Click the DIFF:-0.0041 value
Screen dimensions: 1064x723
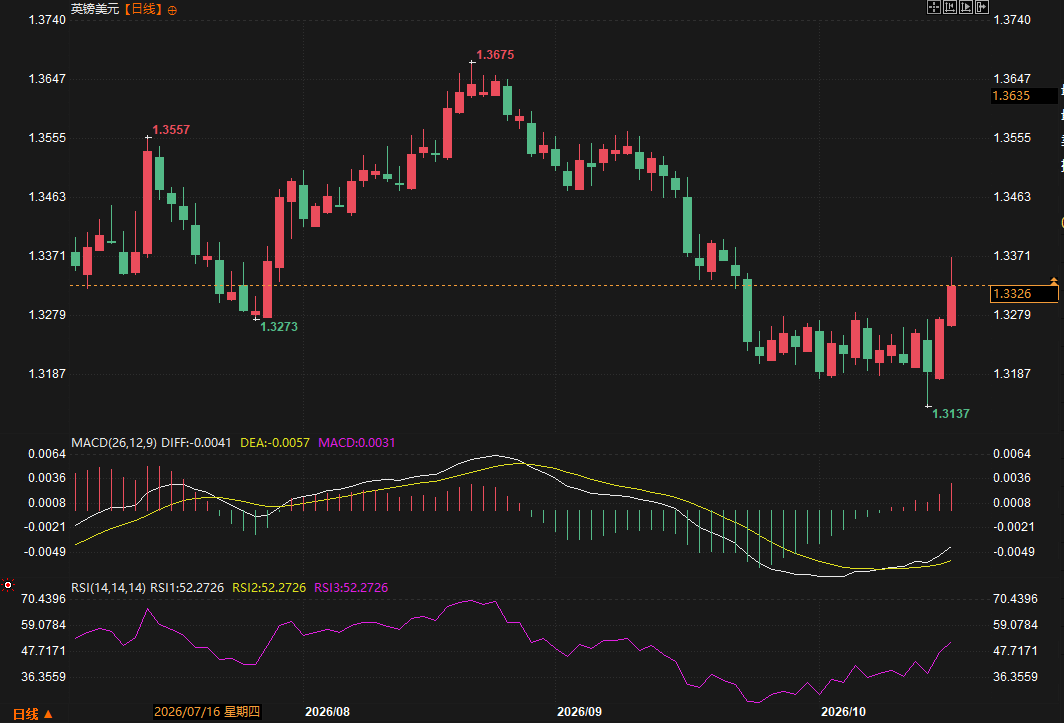pyautogui.click(x=196, y=443)
